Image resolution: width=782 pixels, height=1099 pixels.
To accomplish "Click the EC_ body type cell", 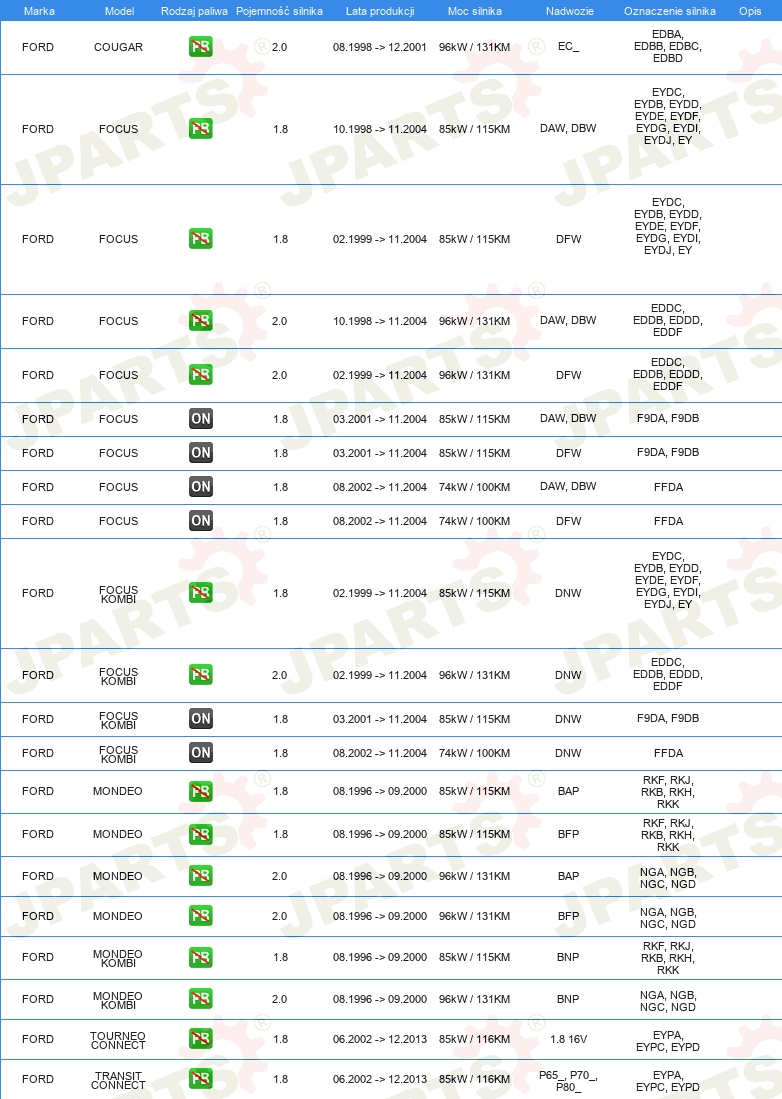I will click(568, 47).
